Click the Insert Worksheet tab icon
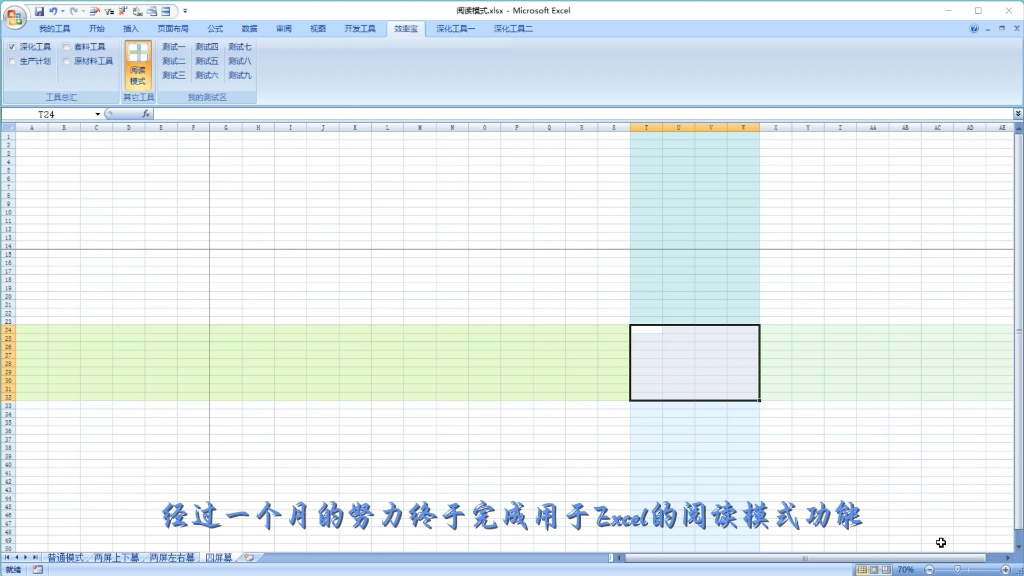 pyautogui.click(x=248, y=557)
